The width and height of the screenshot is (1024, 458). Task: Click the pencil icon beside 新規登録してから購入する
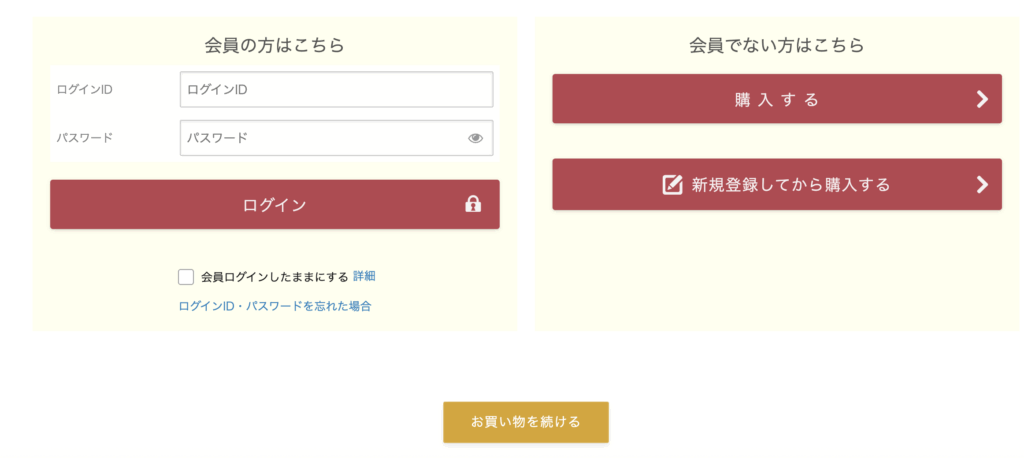[x=673, y=184]
